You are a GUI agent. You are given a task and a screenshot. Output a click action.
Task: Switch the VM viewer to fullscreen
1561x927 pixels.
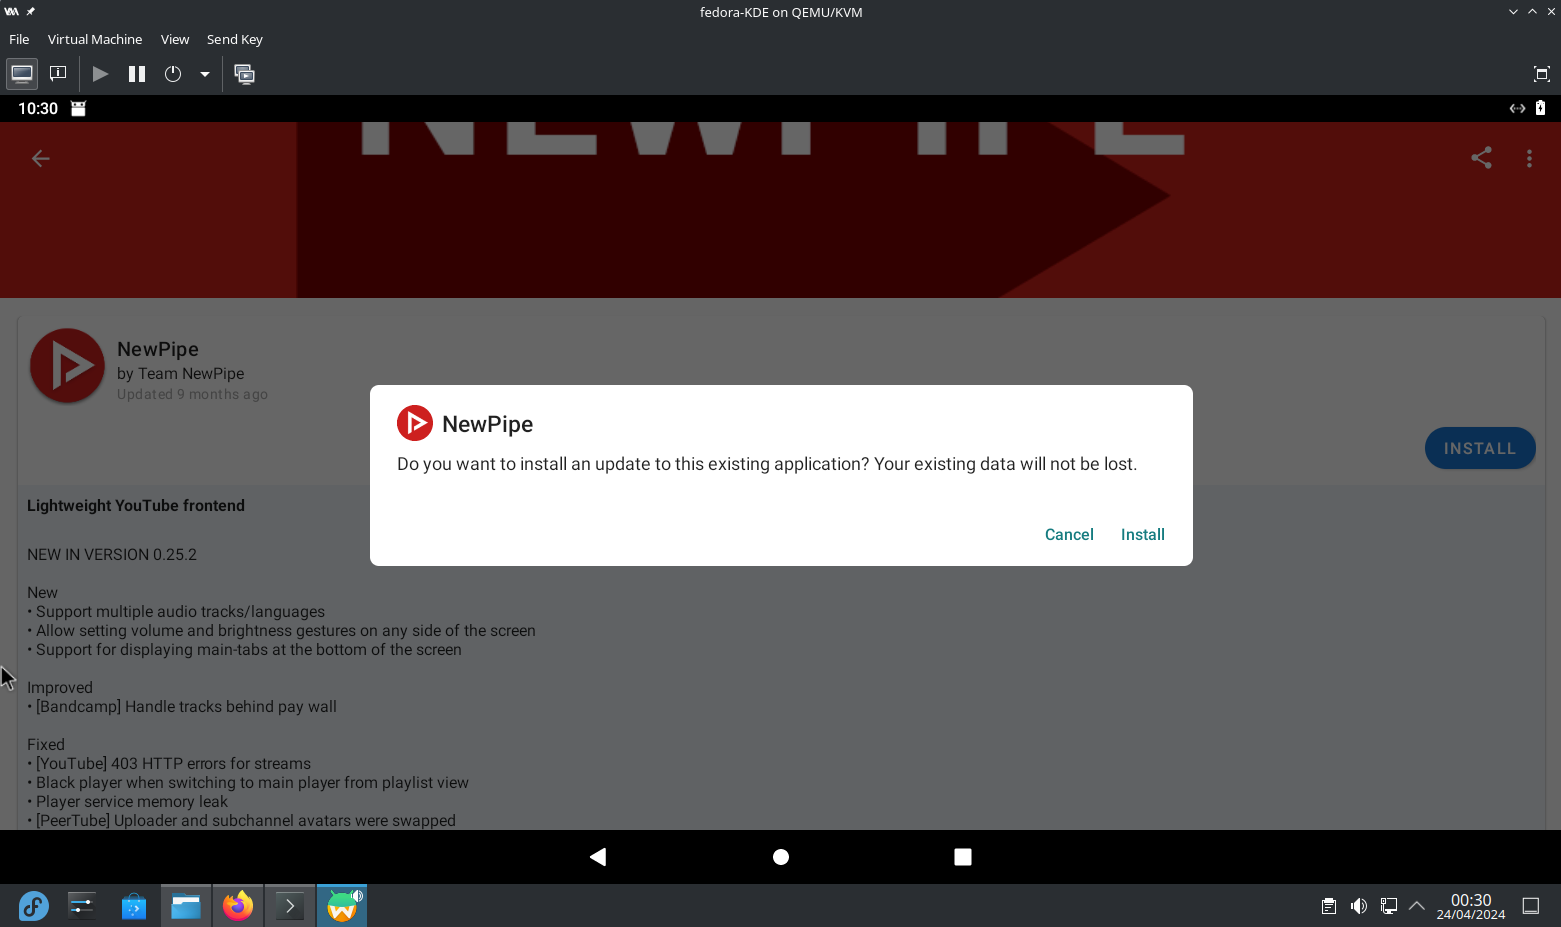[x=1541, y=74]
